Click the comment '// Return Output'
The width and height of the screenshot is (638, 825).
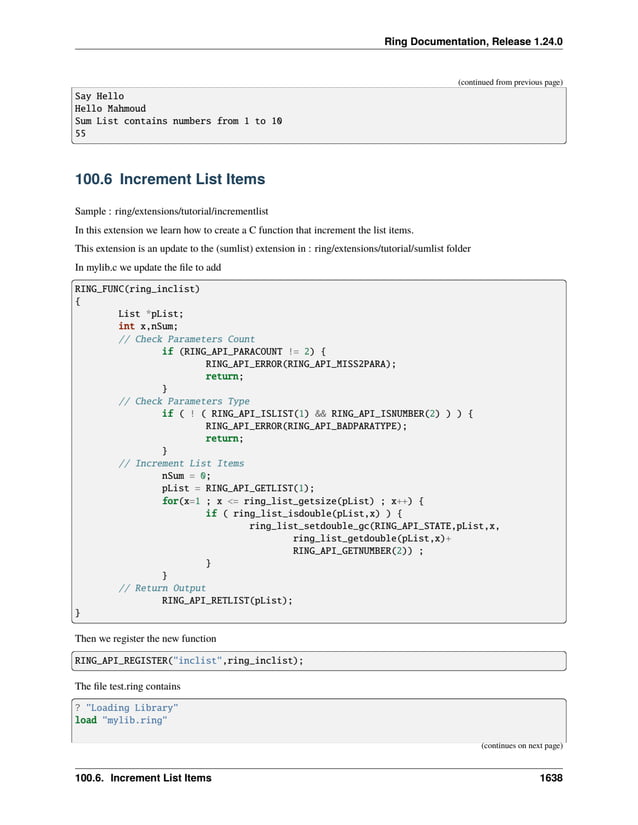coord(162,588)
